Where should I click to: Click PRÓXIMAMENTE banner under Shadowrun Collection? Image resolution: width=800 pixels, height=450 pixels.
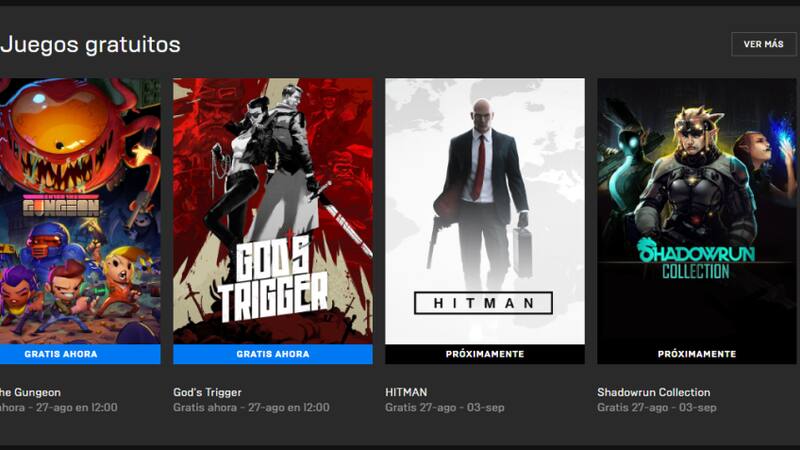pos(696,354)
